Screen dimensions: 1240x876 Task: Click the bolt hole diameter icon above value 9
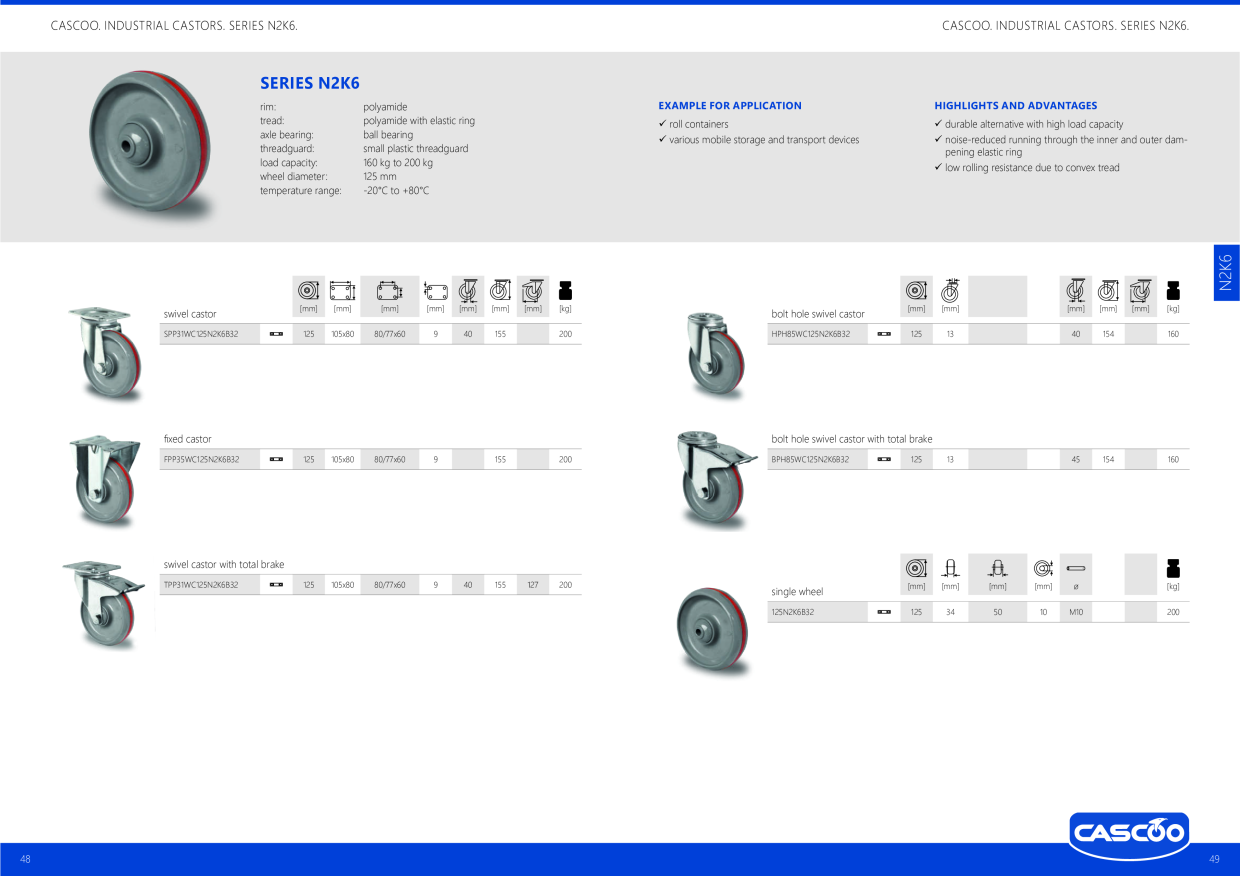[435, 291]
